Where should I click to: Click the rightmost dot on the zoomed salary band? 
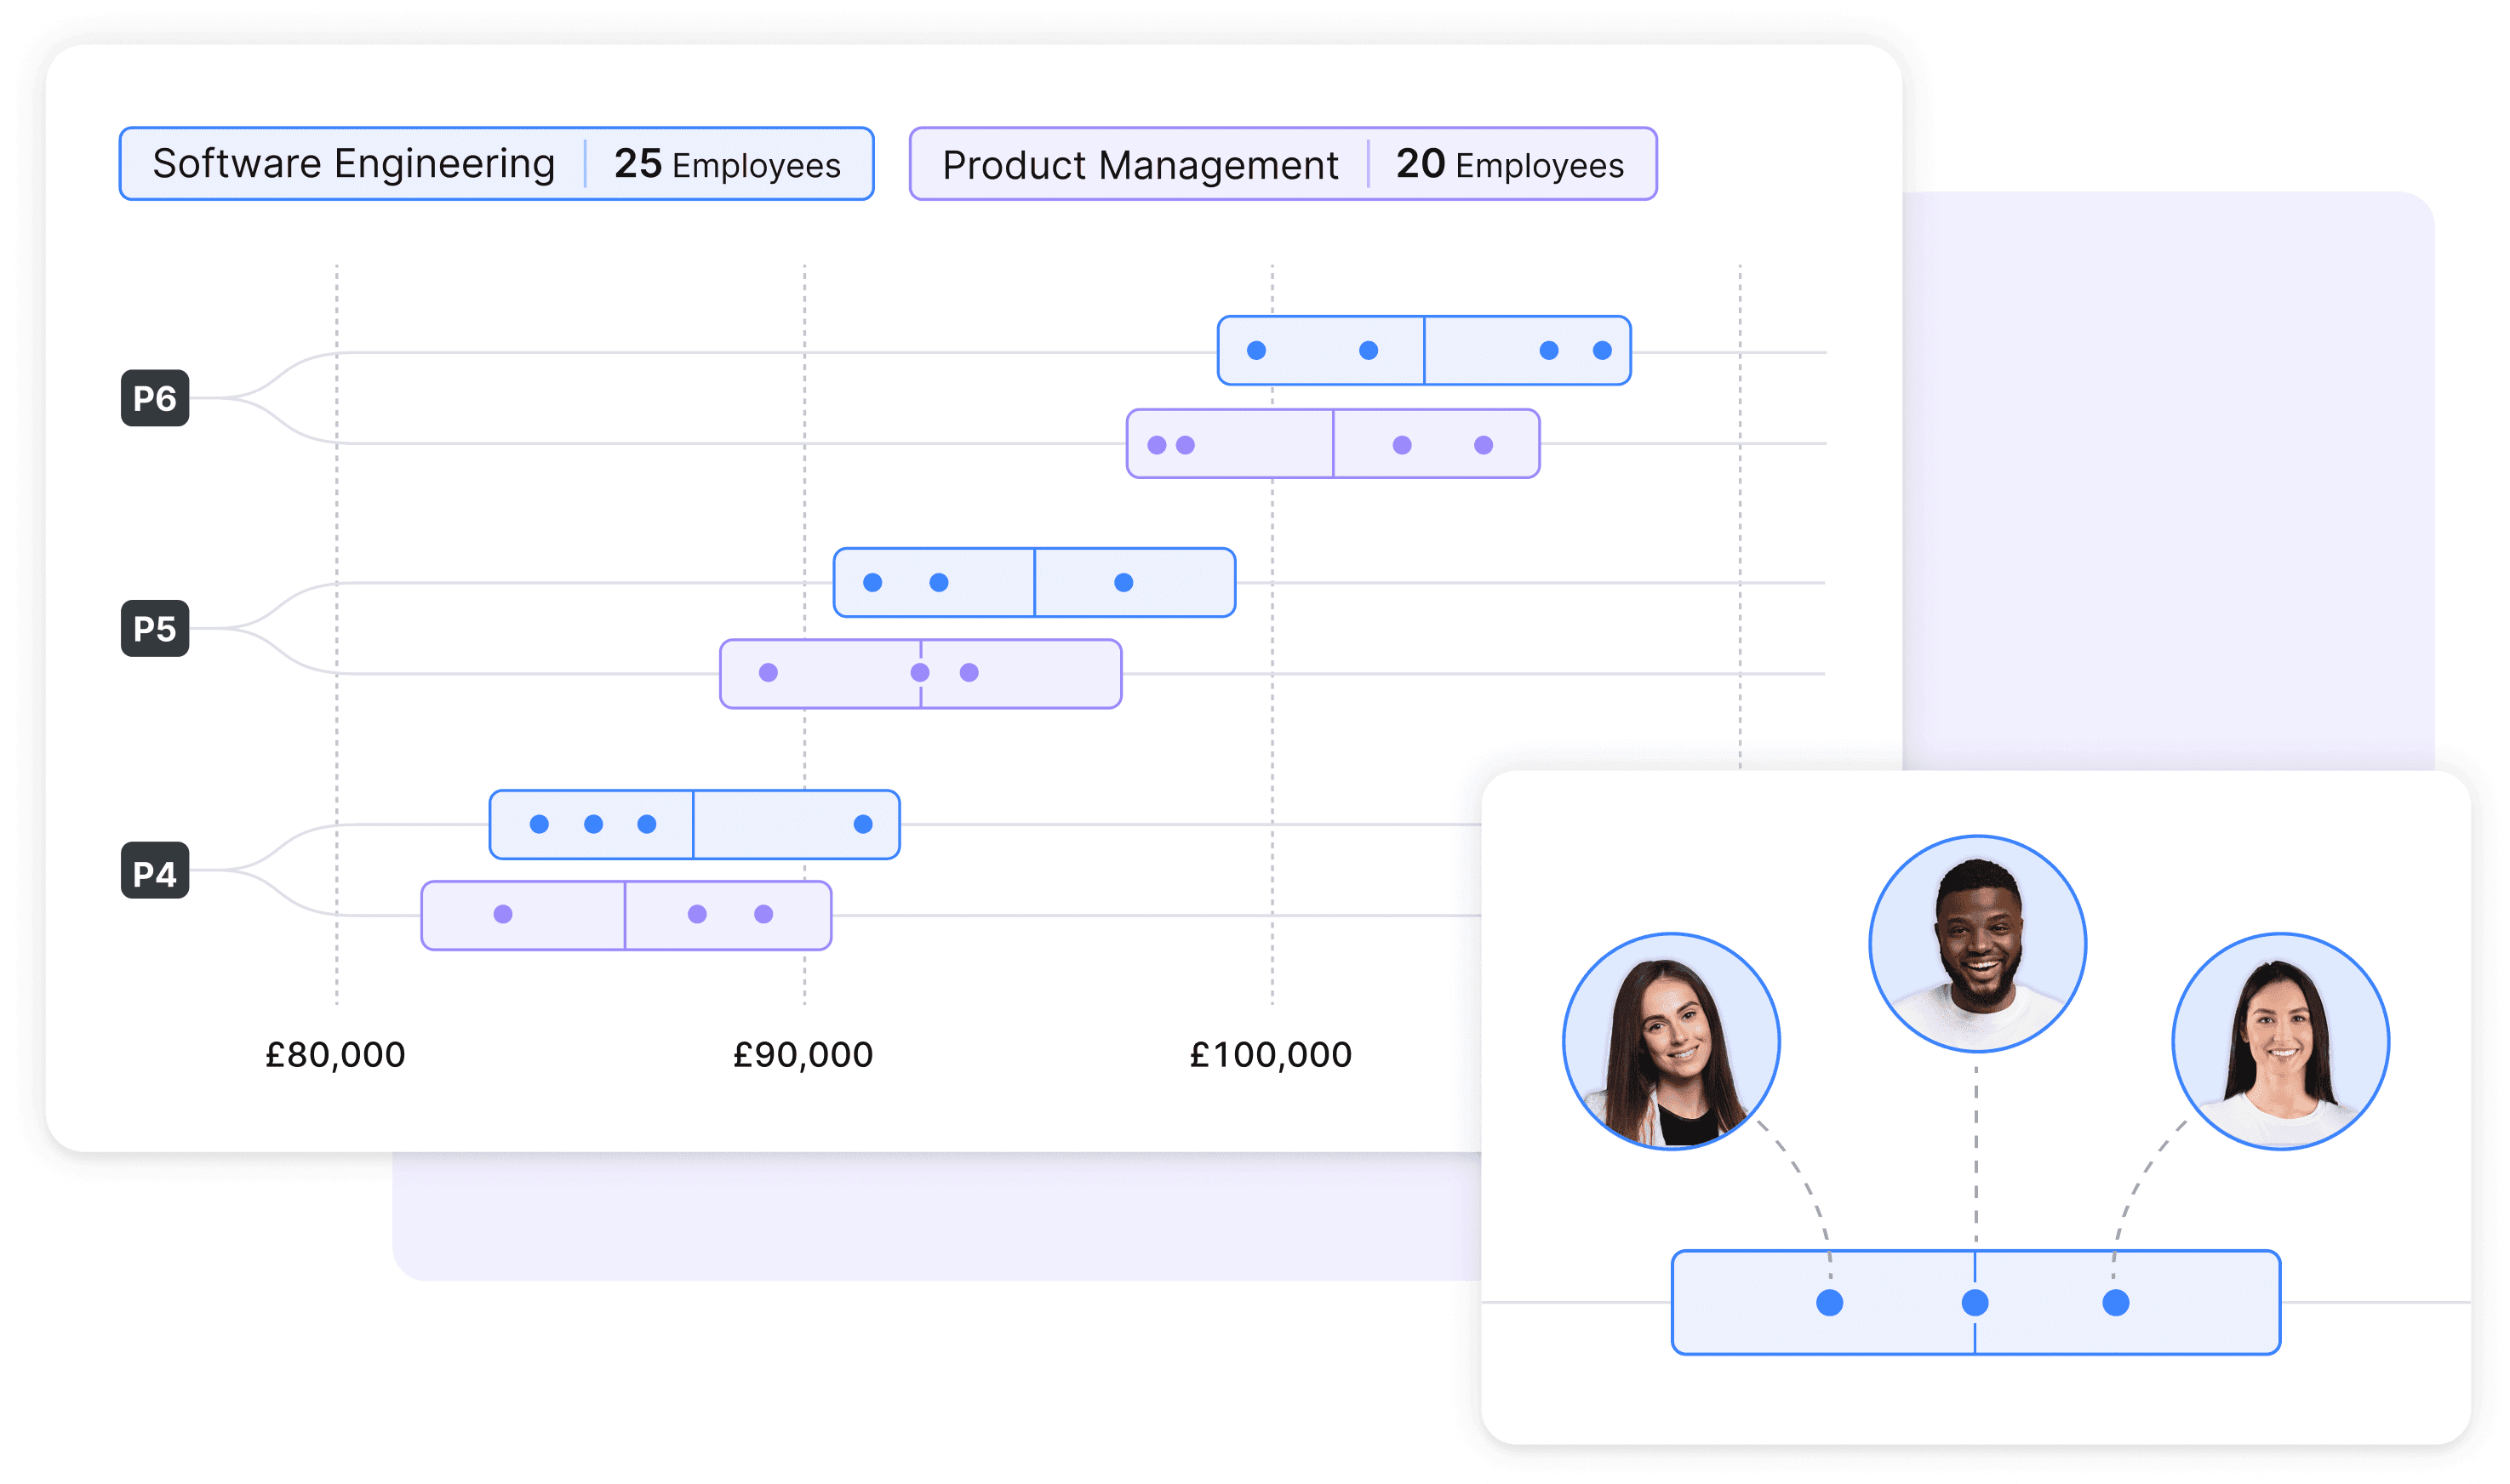[x=2115, y=1302]
